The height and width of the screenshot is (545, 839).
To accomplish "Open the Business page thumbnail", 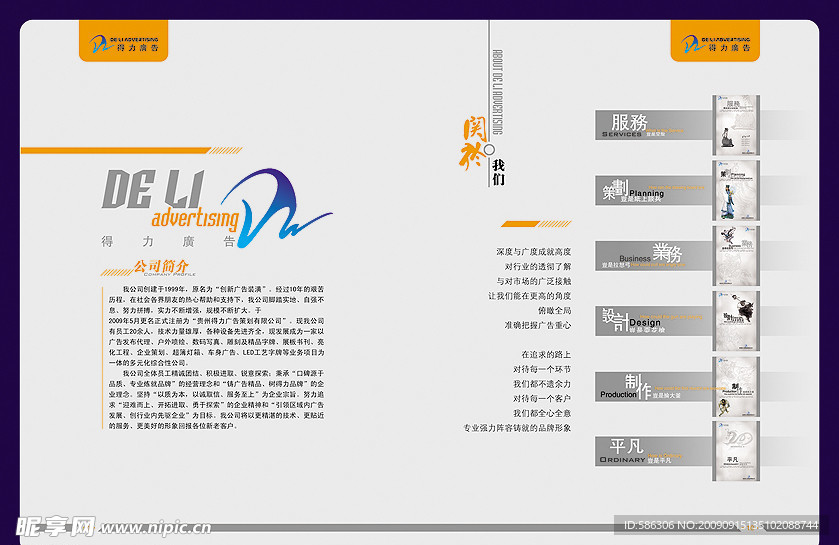I will coord(736,256).
